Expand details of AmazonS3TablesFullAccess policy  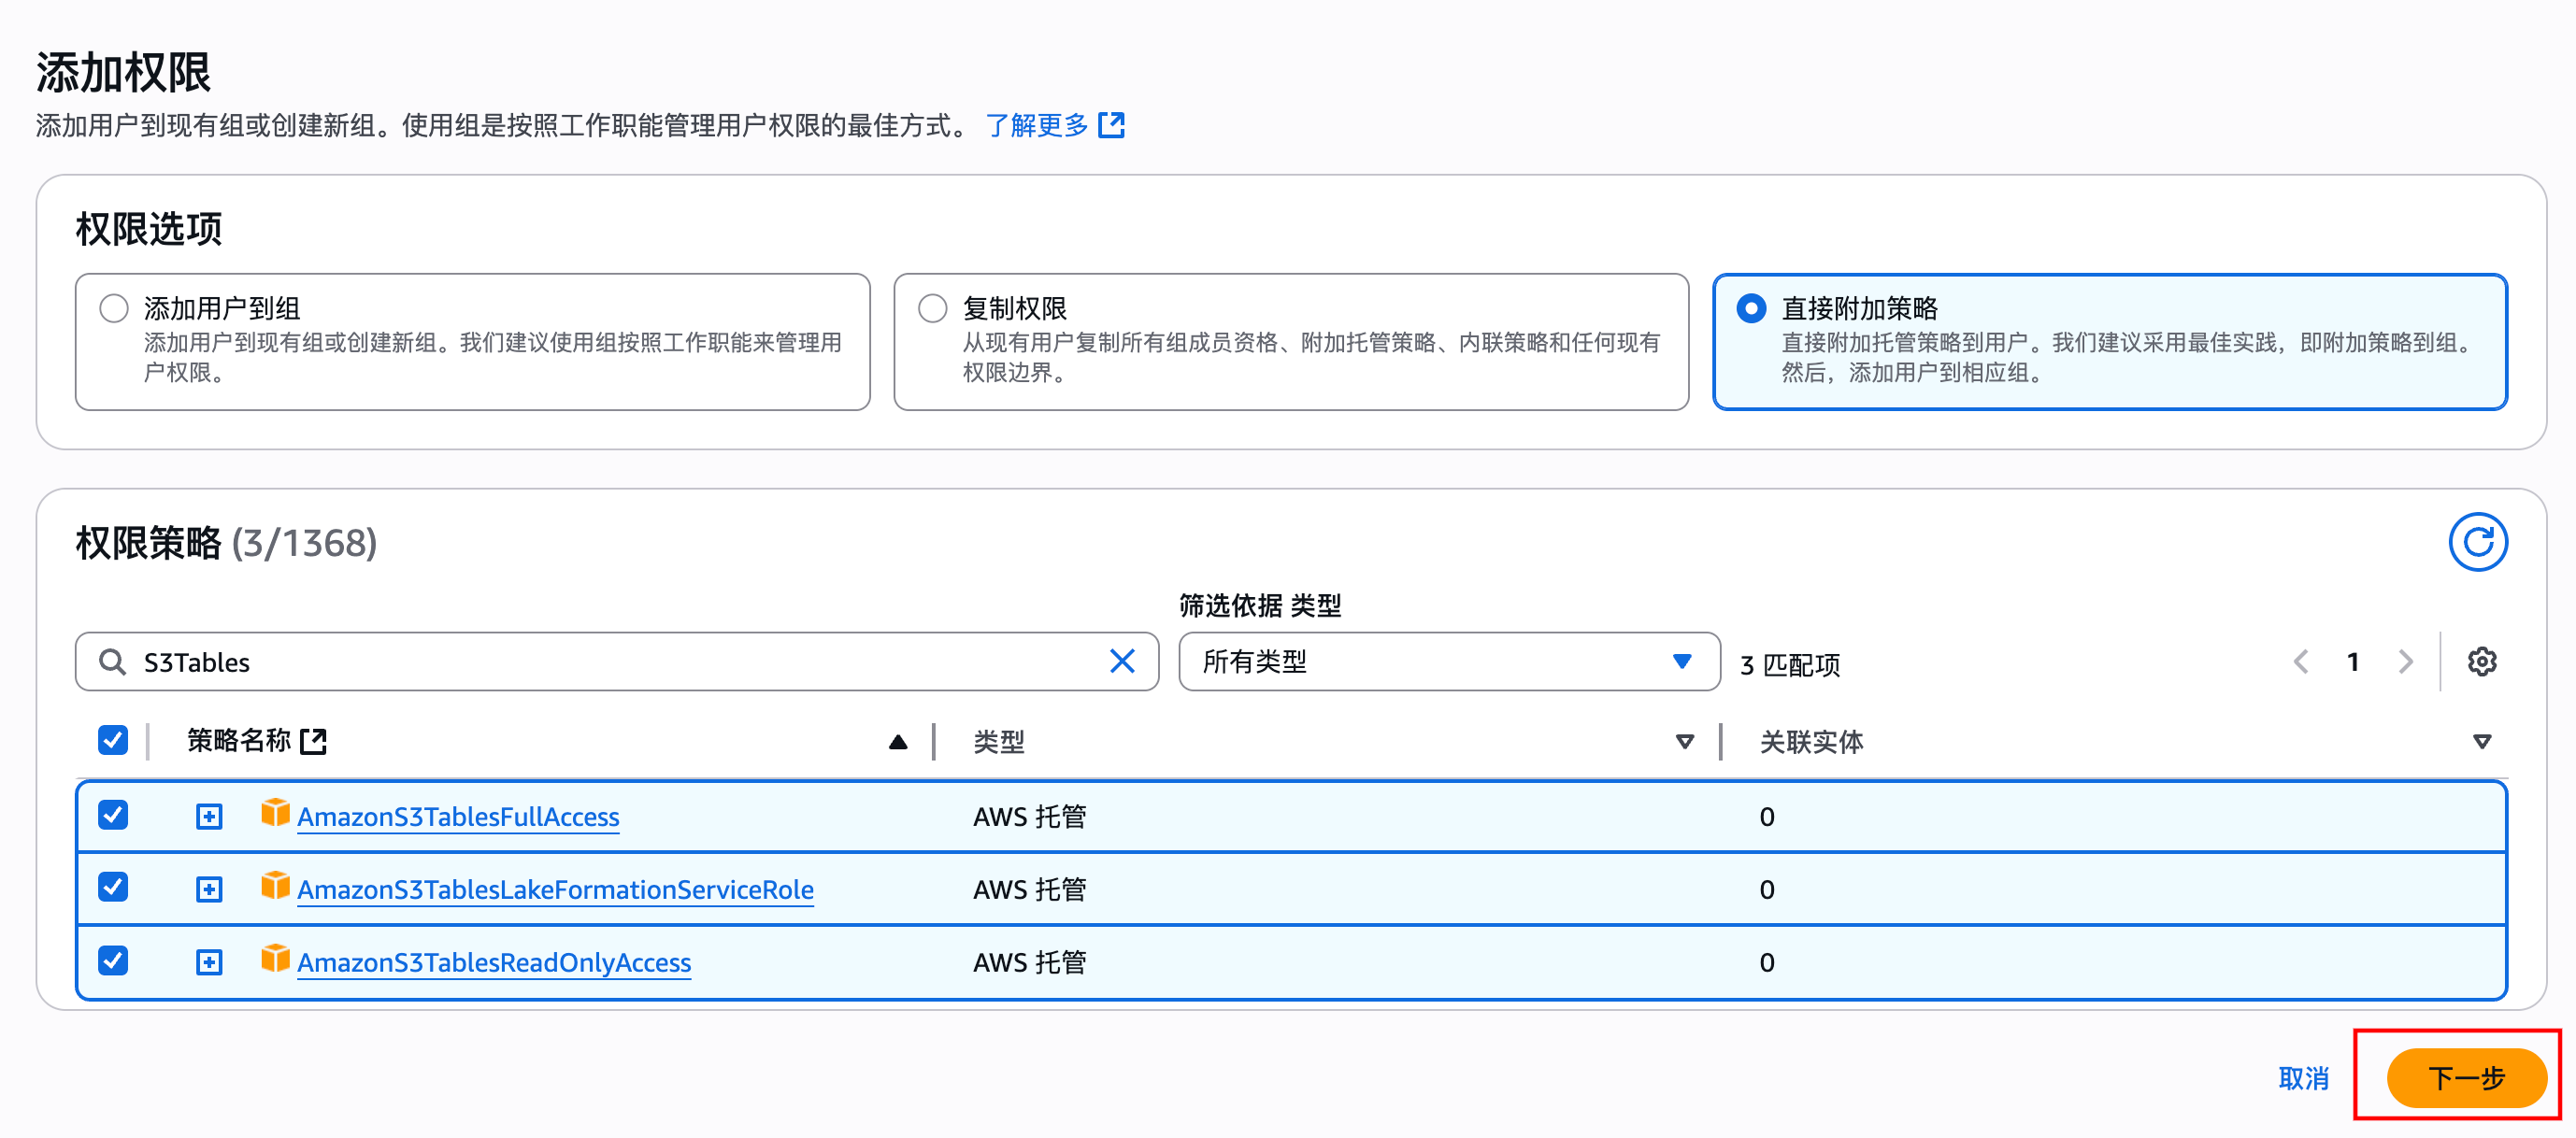point(208,815)
